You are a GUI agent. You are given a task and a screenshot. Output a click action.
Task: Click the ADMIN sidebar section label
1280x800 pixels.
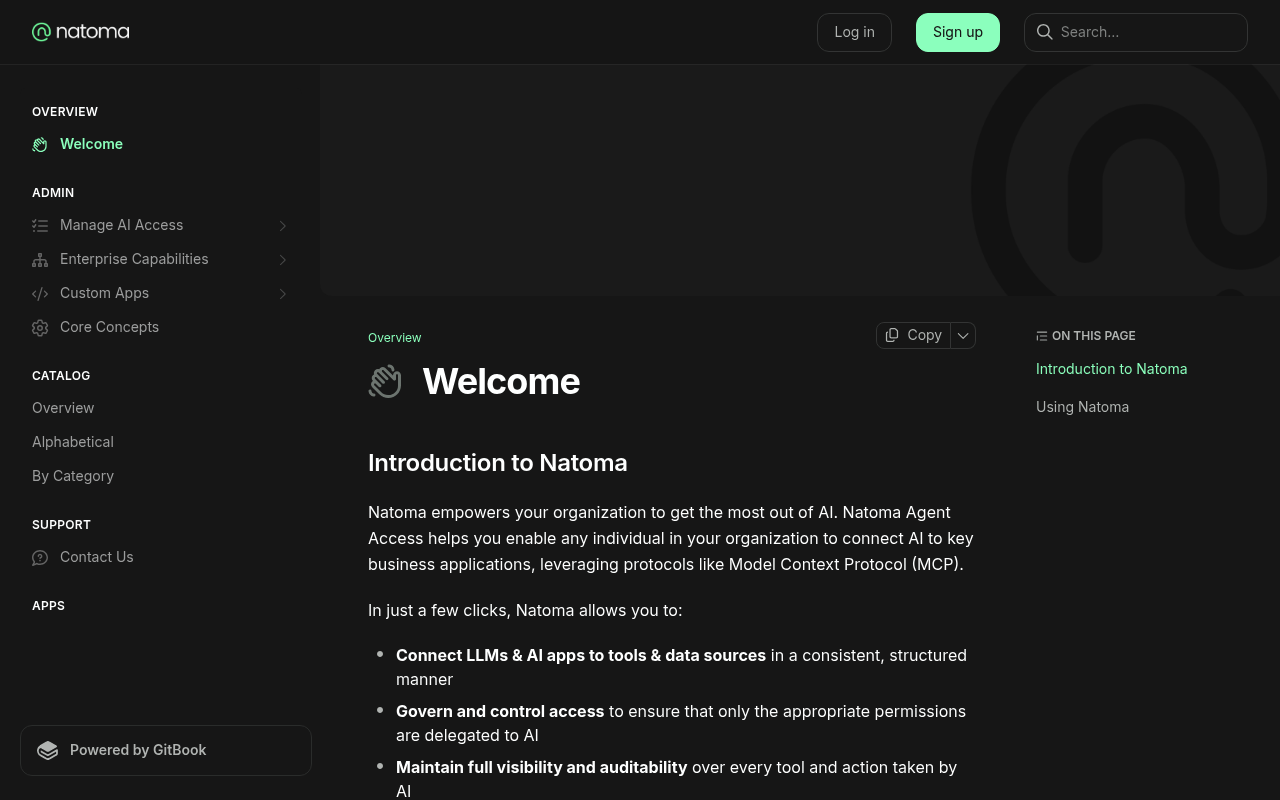point(53,193)
